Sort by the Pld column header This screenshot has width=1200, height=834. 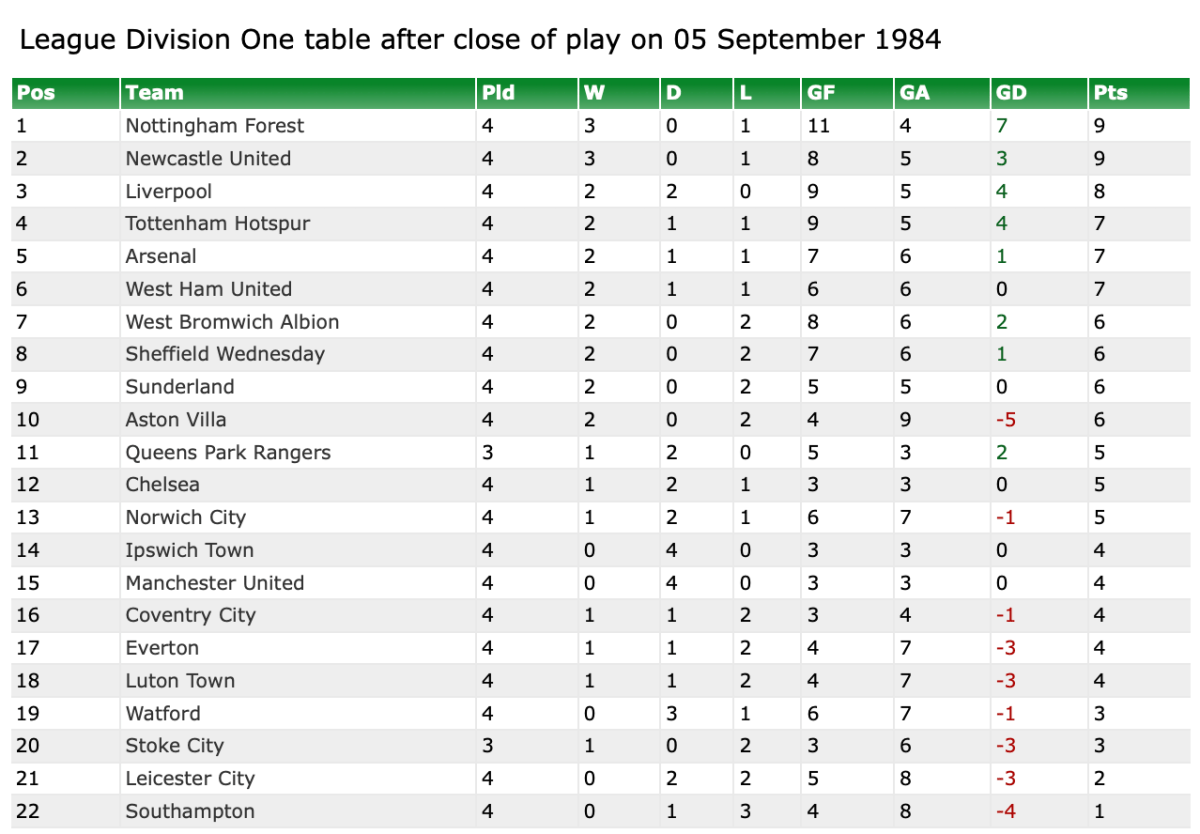[x=498, y=93]
